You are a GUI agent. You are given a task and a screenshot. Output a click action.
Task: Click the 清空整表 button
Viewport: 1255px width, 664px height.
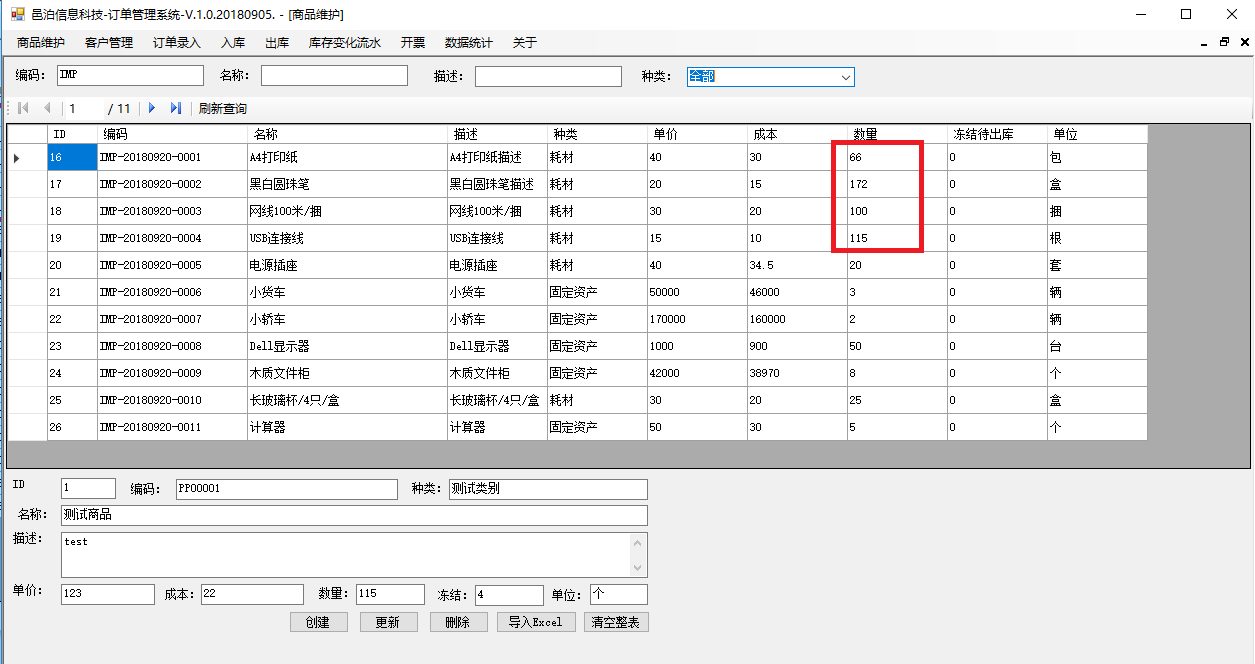pos(618,622)
